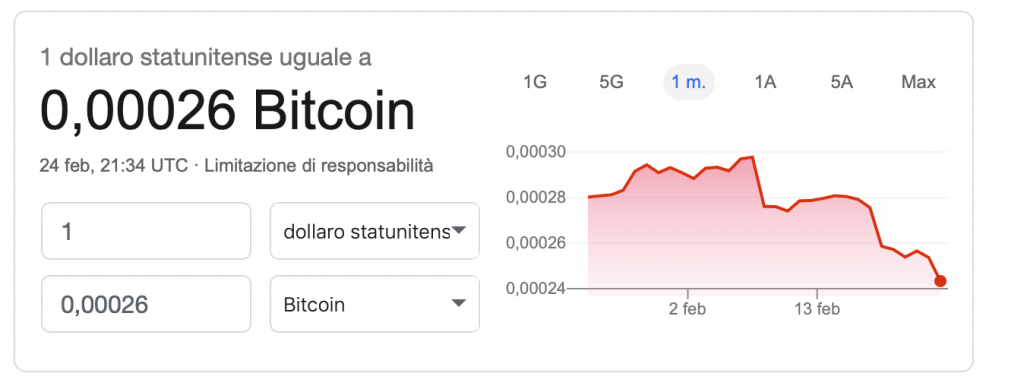
Task: Open the dollaro statunitense currency dropdown
Action: [375, 231]
